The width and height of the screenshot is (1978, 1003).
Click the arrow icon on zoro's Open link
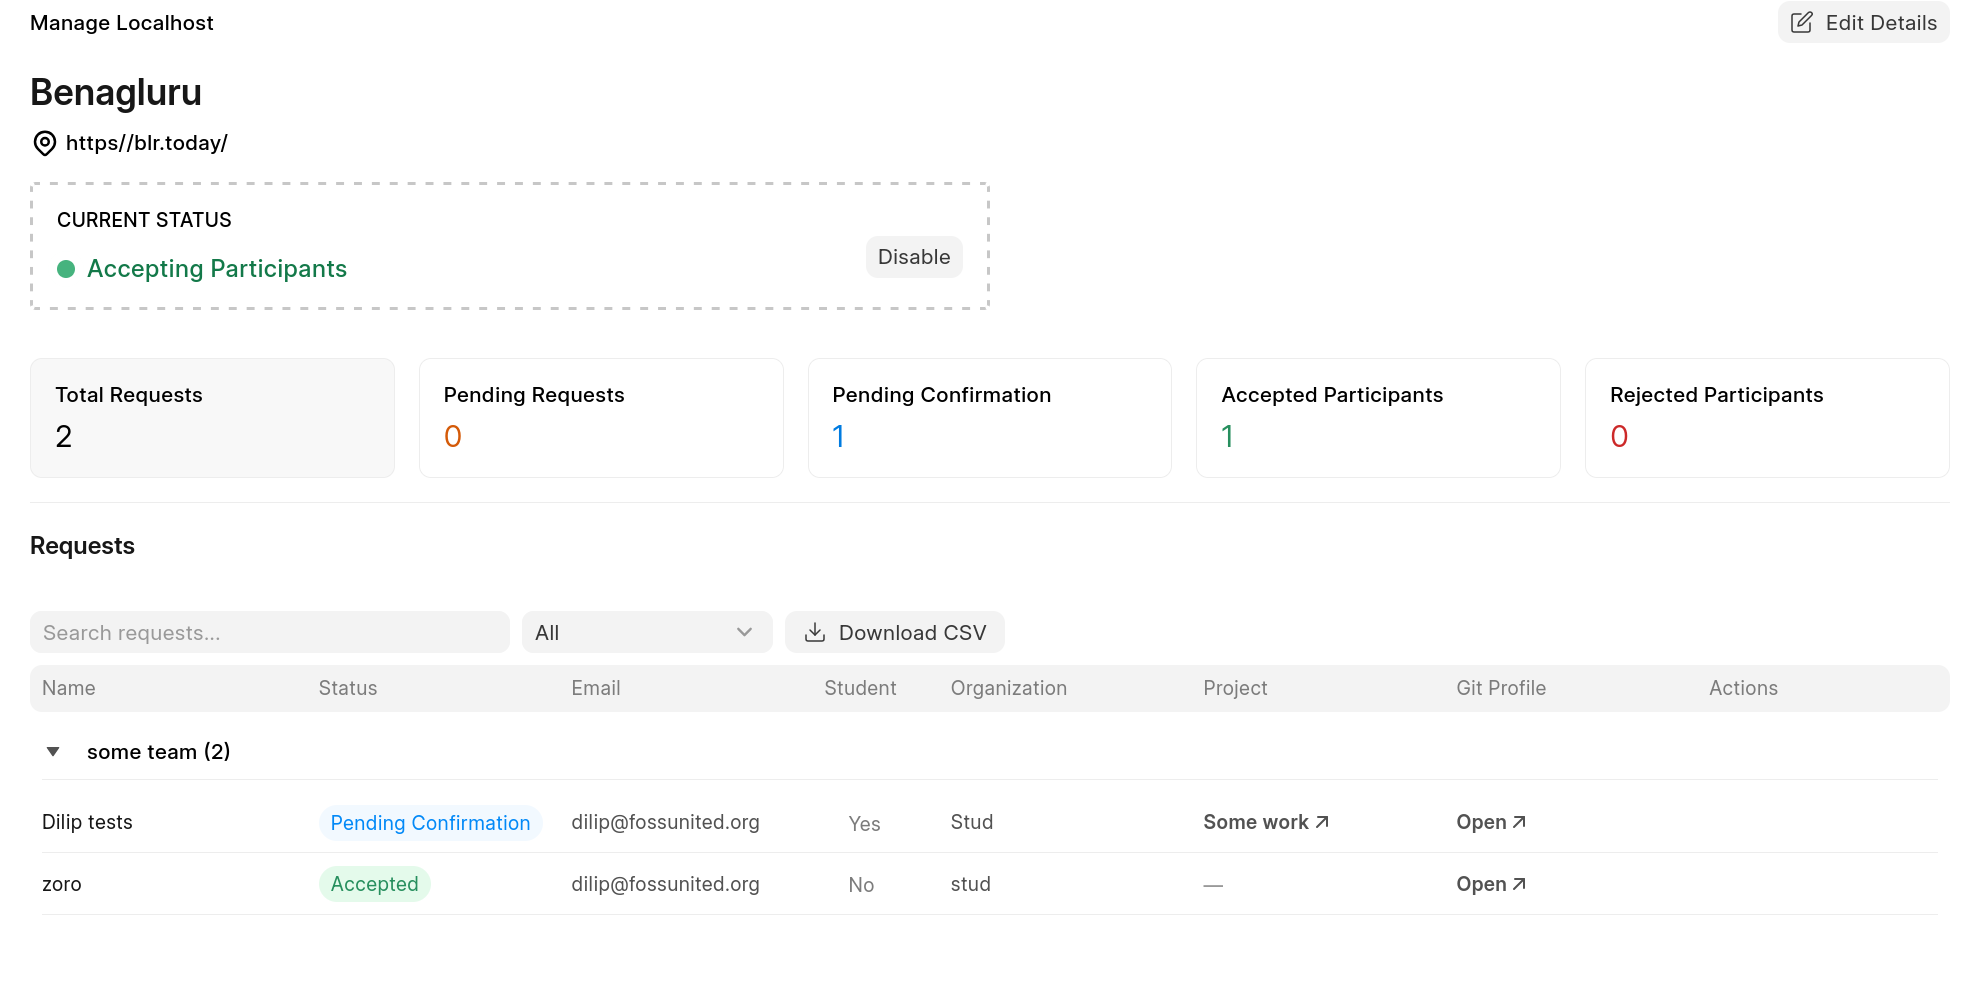(1518, 883)
